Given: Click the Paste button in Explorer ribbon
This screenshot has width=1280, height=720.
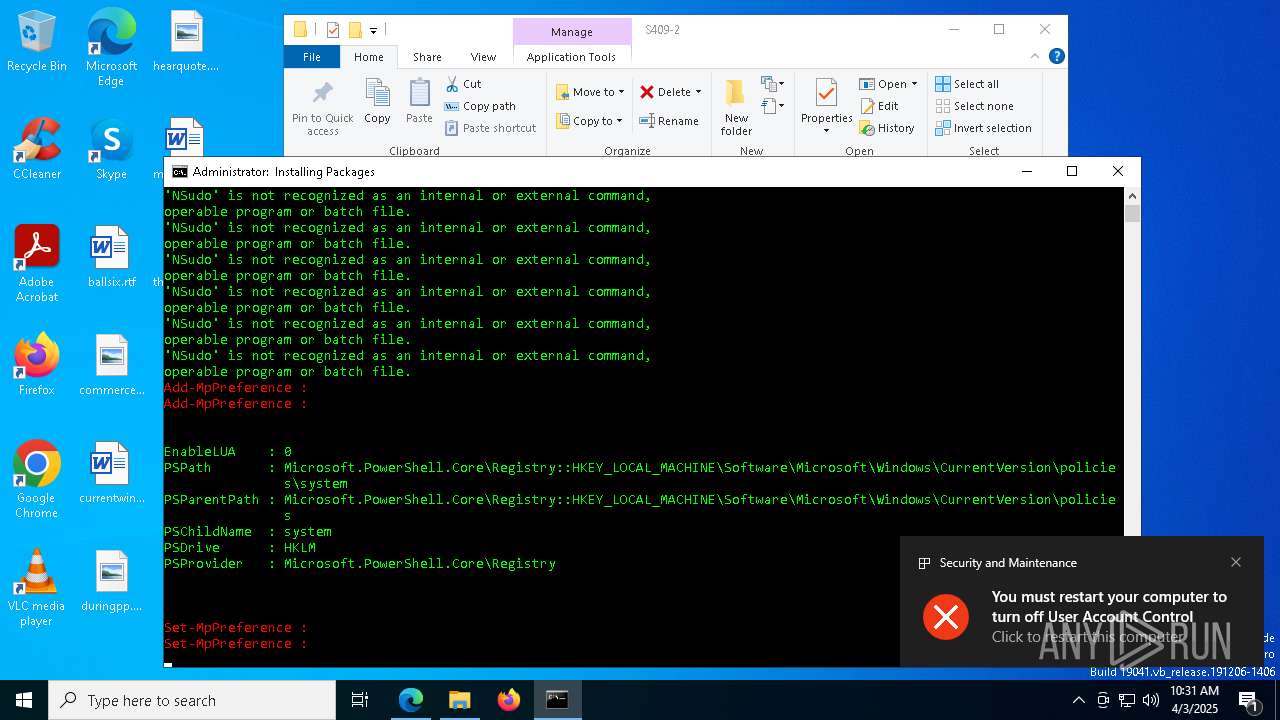Looking at the screenshot, I should (x=419, y=102).
